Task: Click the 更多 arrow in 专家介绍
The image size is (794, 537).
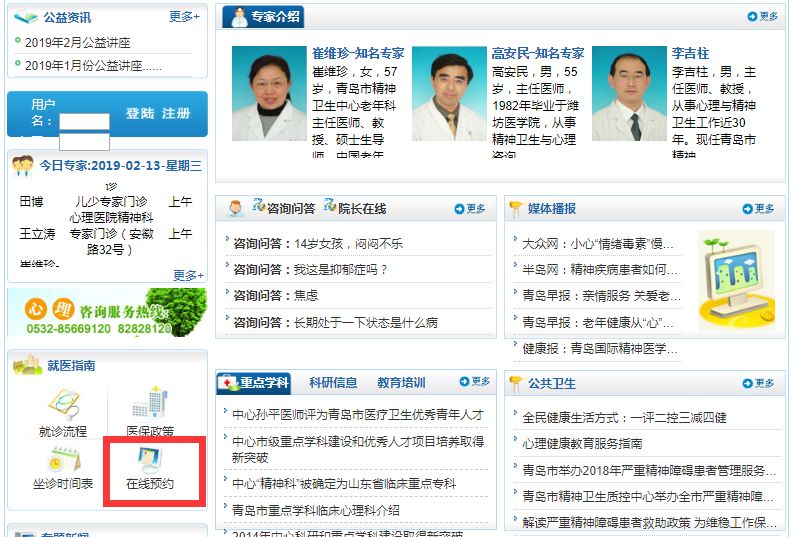Action: [x=762, y=17]
